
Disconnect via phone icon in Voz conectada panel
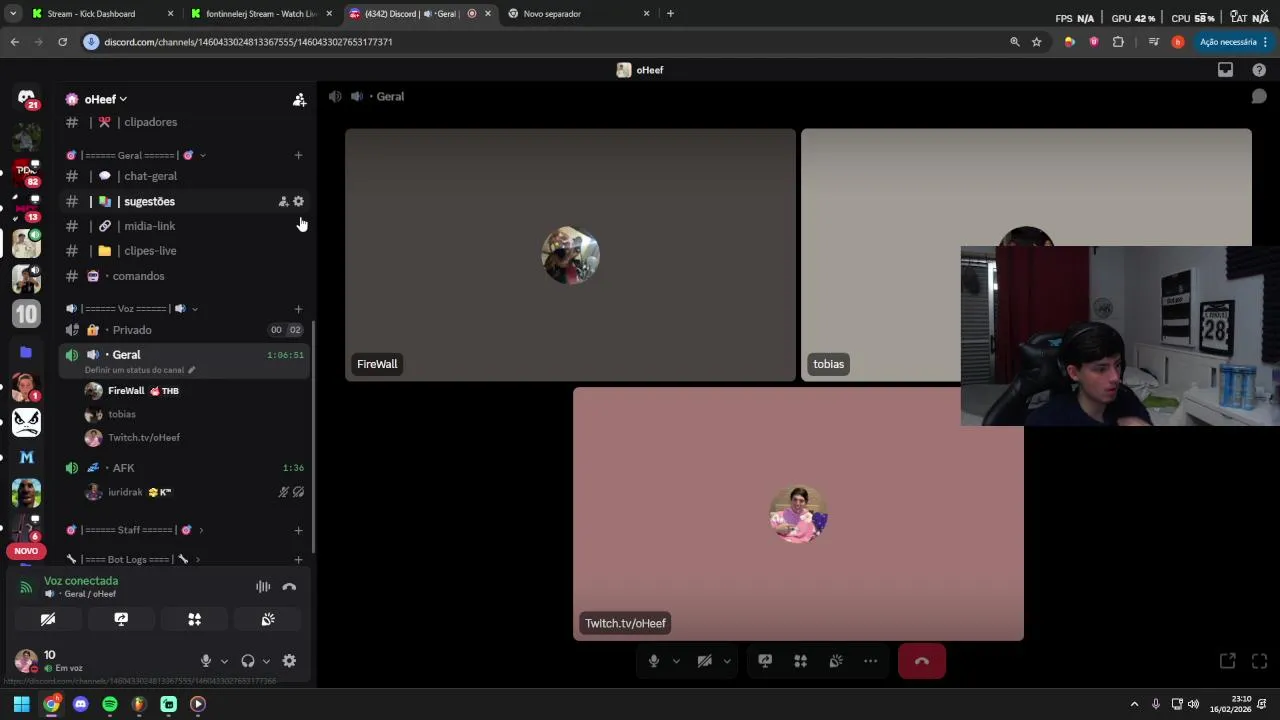point(289,587)
